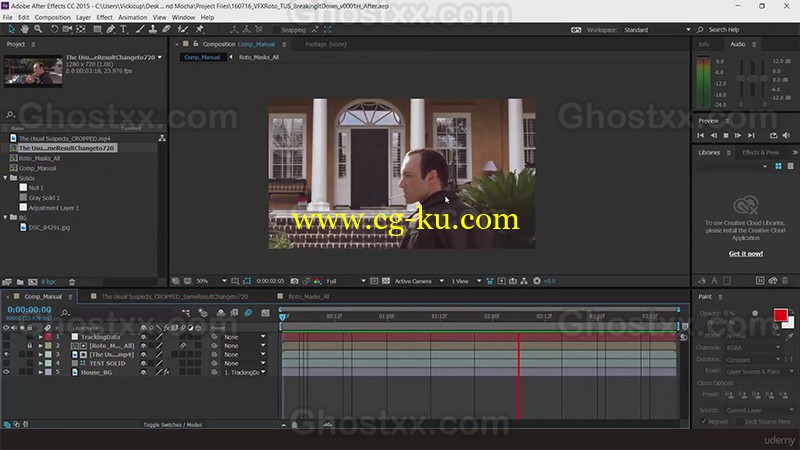
Task: Select the Pen tool
Action: point(110,30)
